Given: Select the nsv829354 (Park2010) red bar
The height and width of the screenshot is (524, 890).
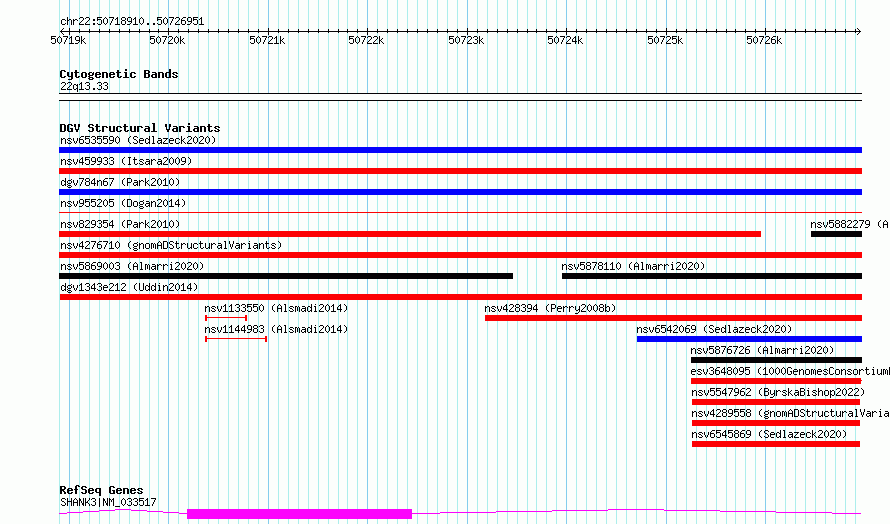Looking at the screenshot, I should click(410, 234).
